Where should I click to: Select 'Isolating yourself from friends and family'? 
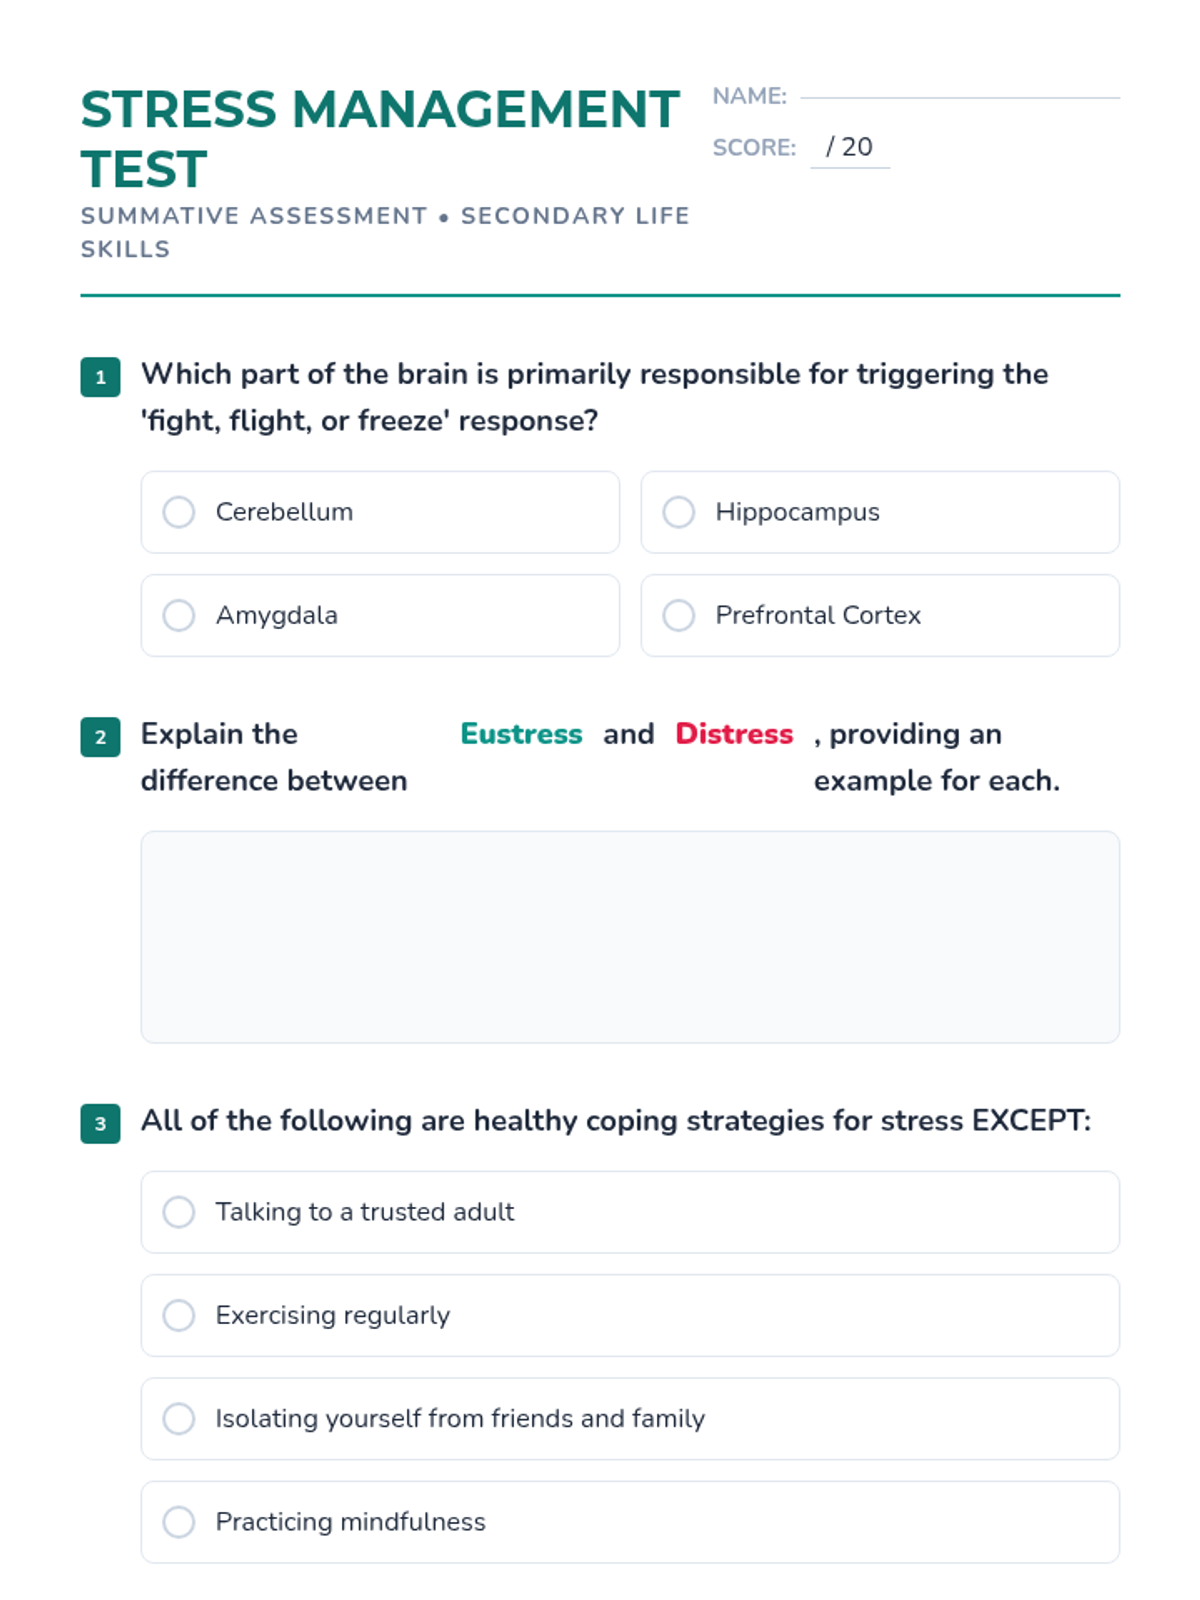(x=179, y=1418)
